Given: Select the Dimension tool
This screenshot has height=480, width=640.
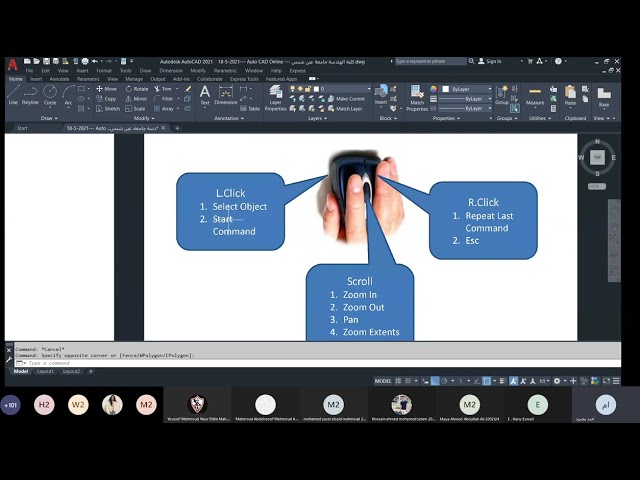Looking at the screenshot, I should tap(226, 95).
